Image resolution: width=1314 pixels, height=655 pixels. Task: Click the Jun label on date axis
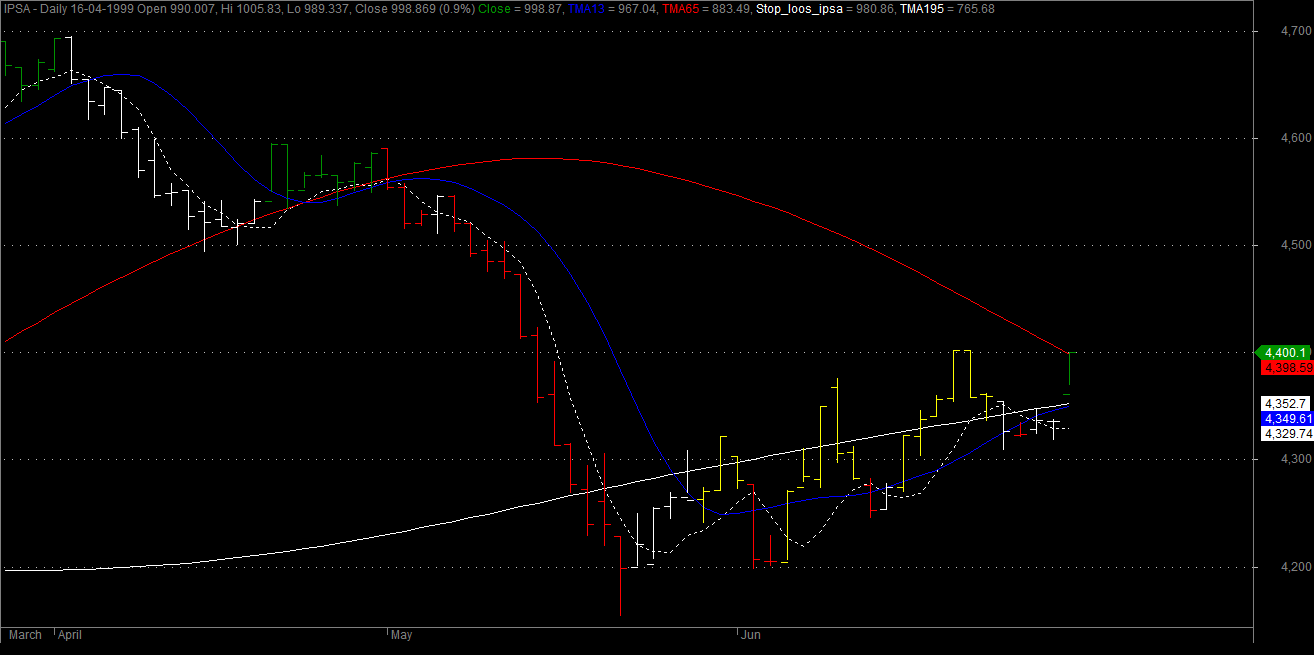[x=749, y=635]
